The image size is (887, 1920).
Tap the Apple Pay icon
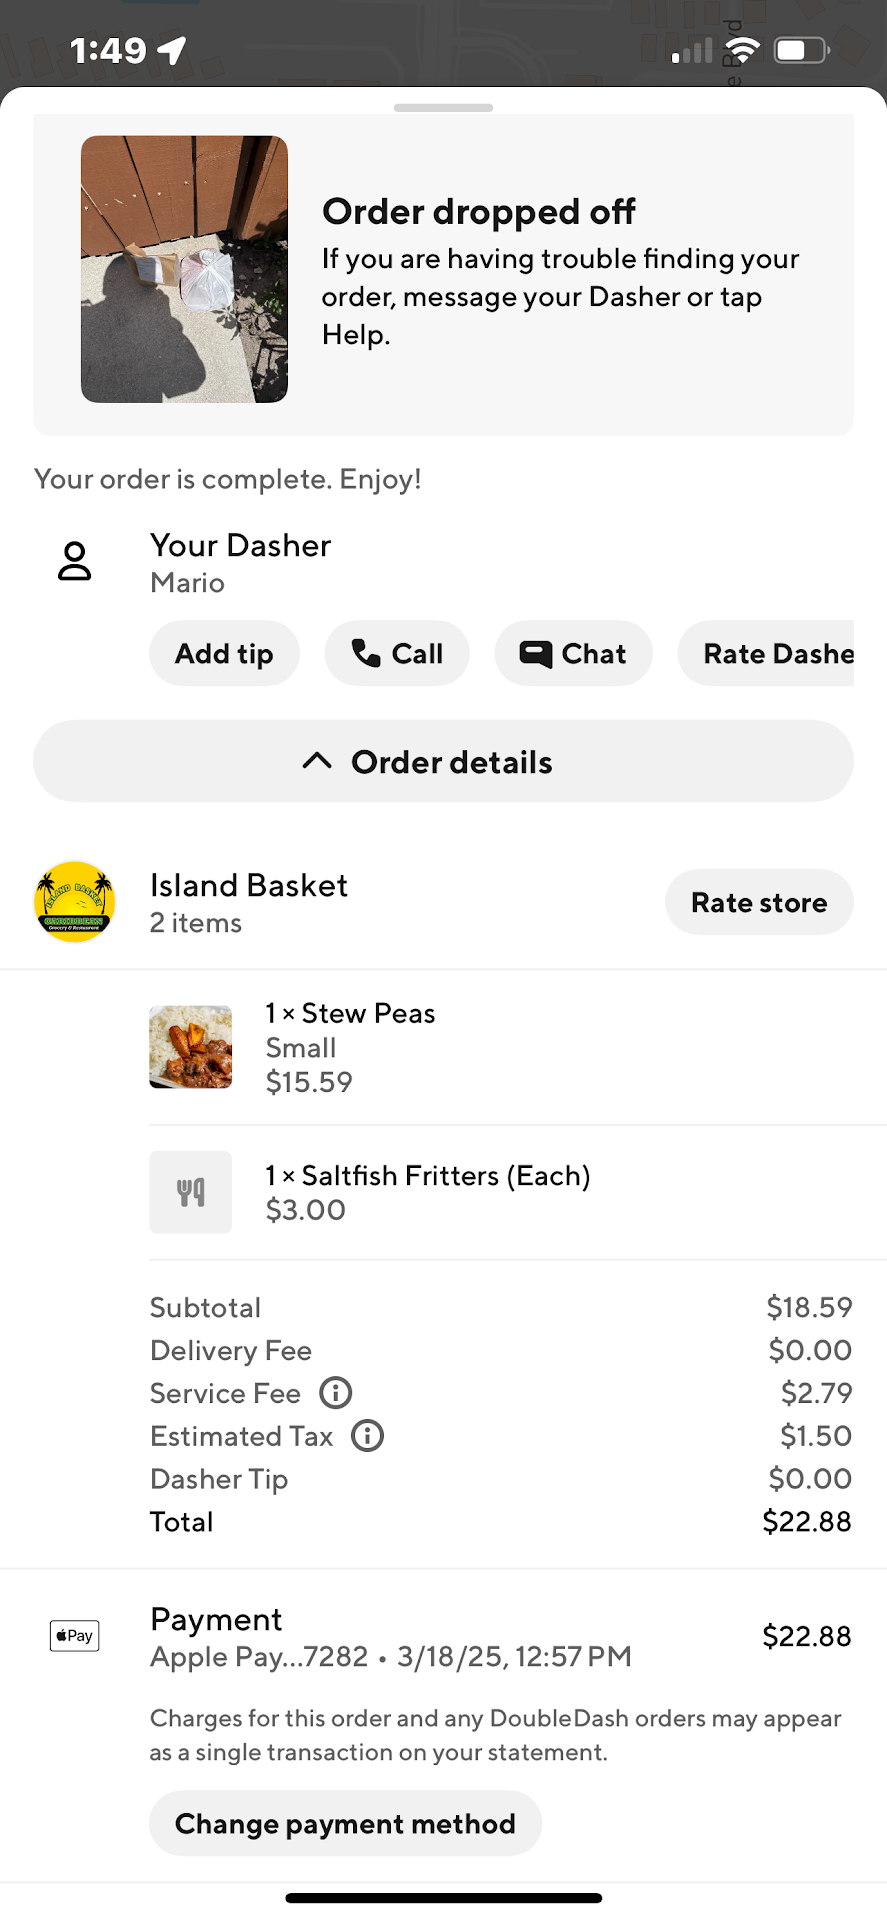pyautogui.click(x=75, y=1636)
